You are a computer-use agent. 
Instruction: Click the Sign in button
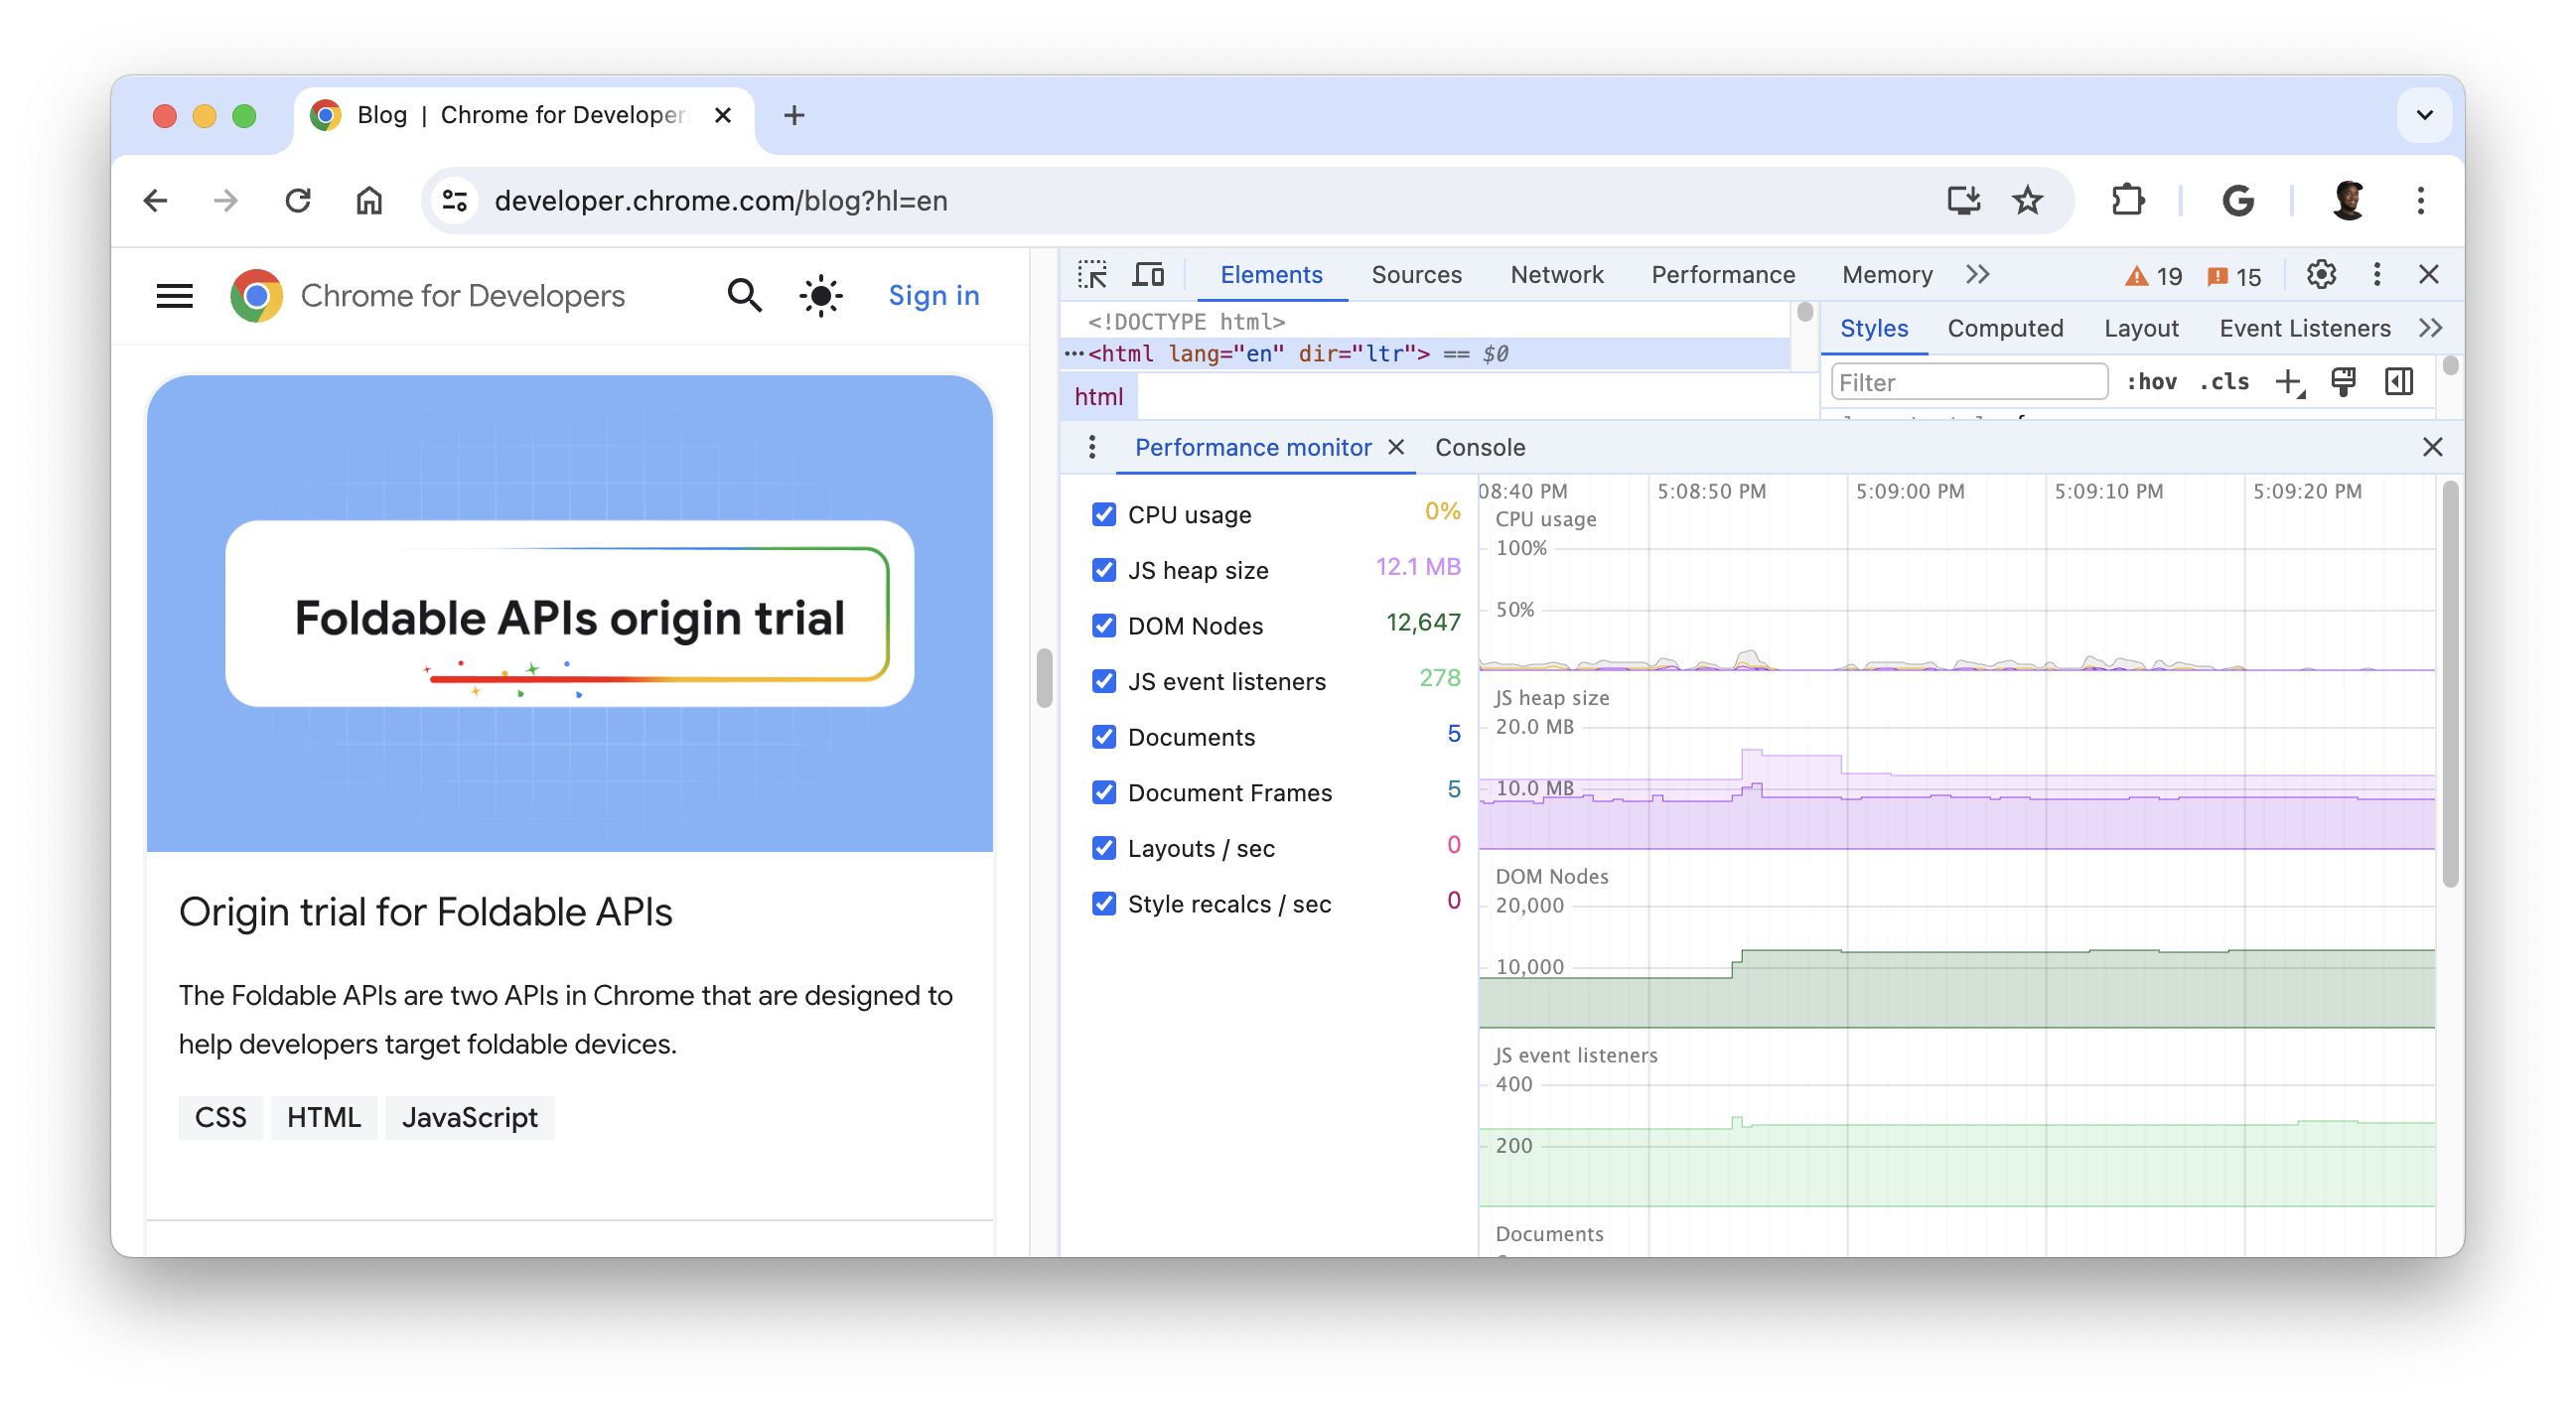pos(935,294)
